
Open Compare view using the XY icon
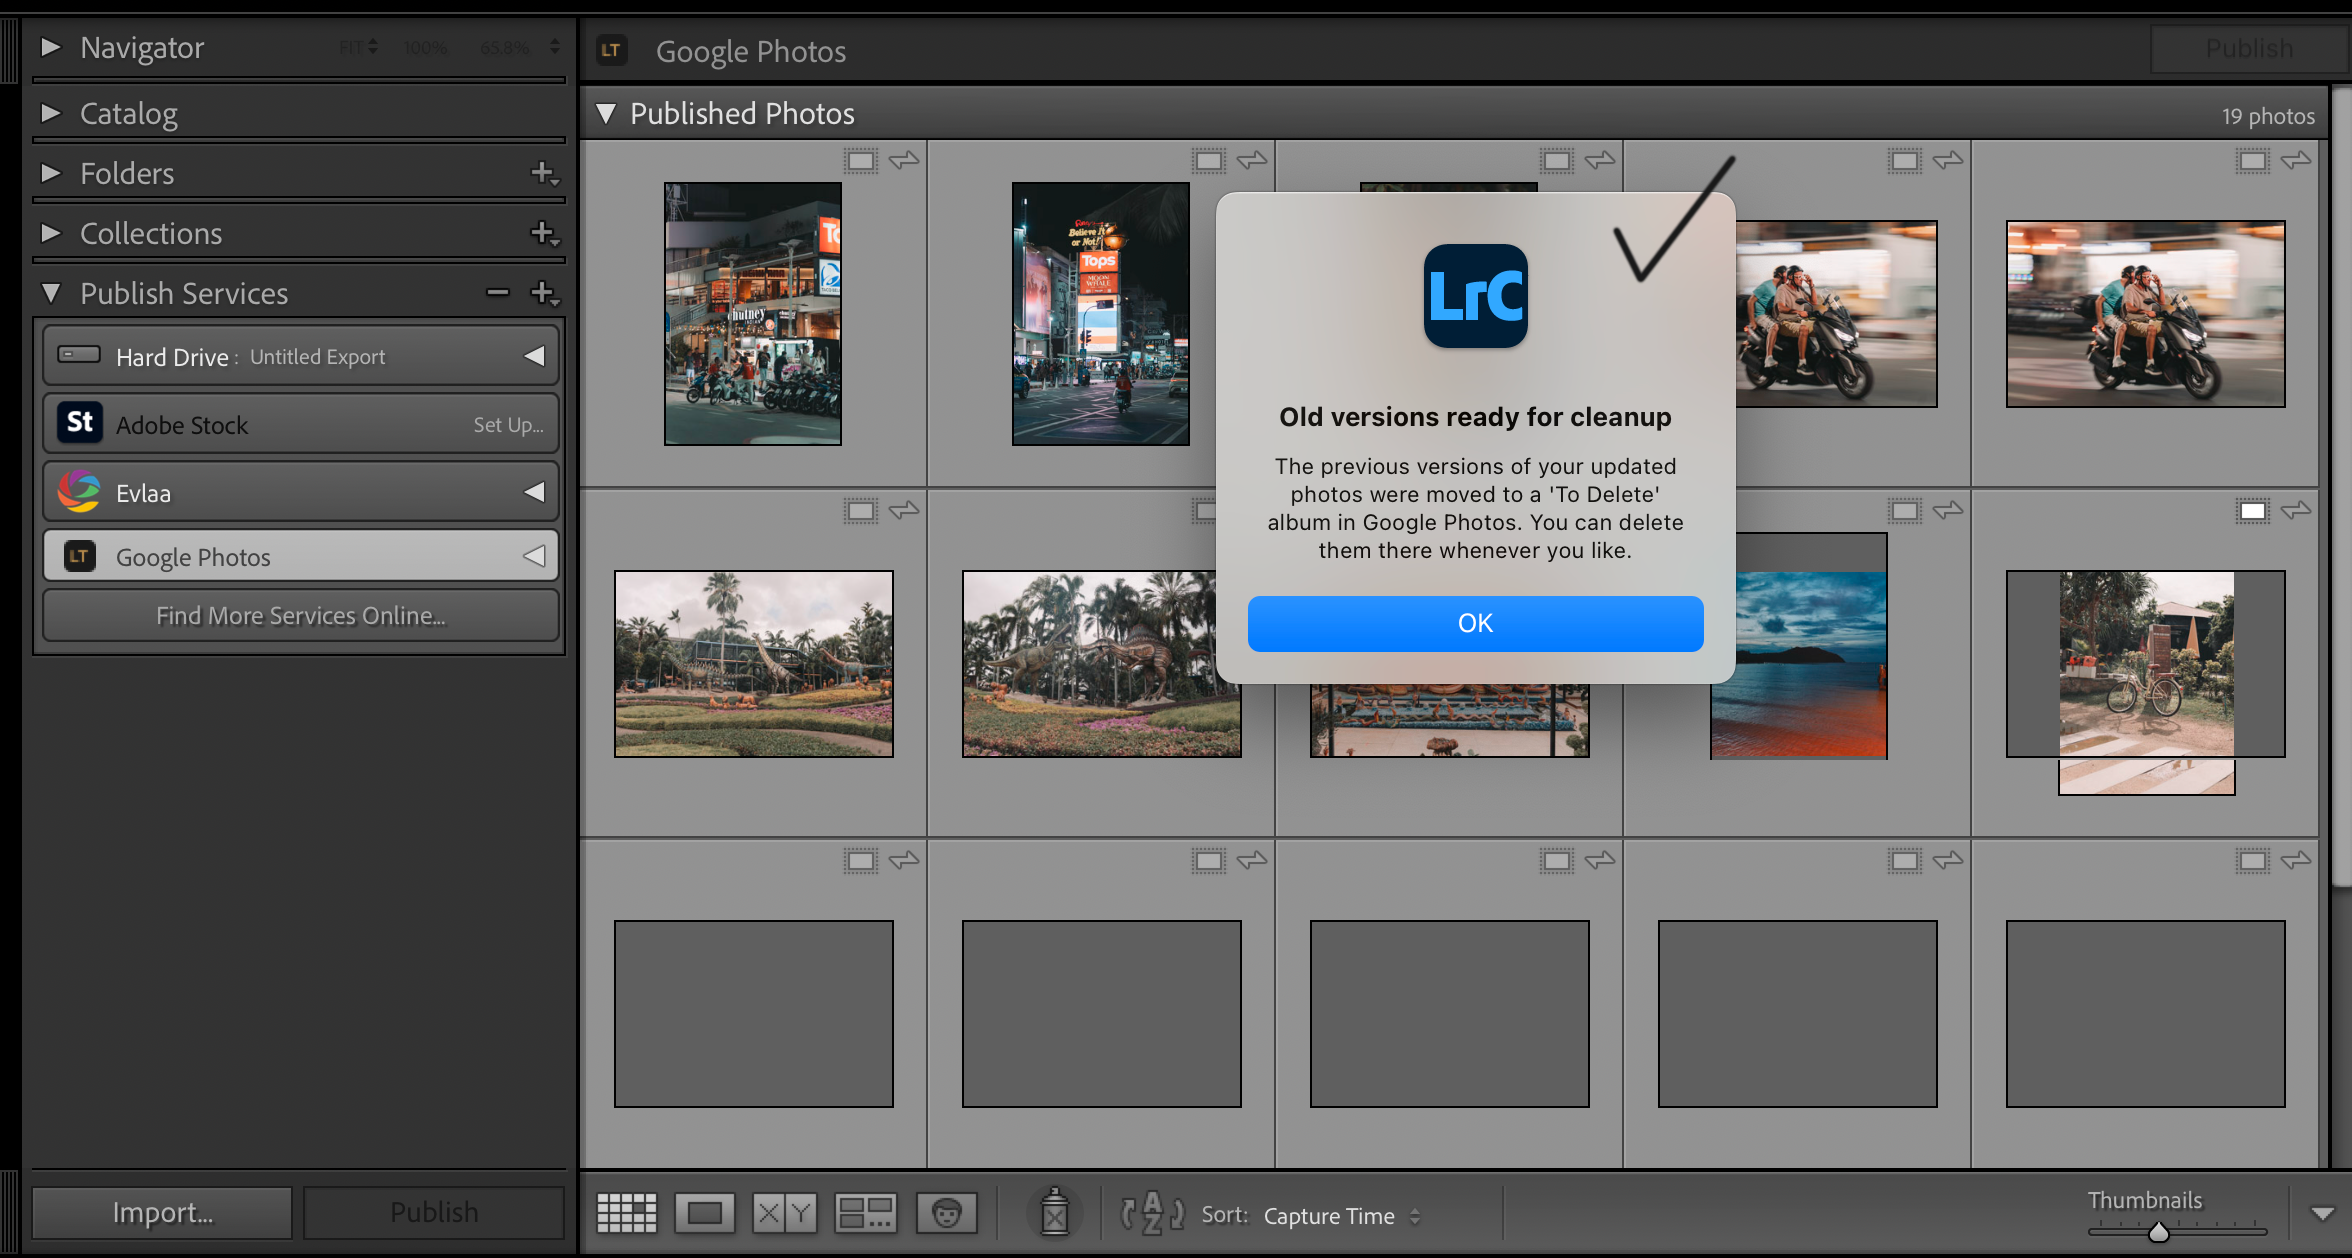click(784, 1212)
